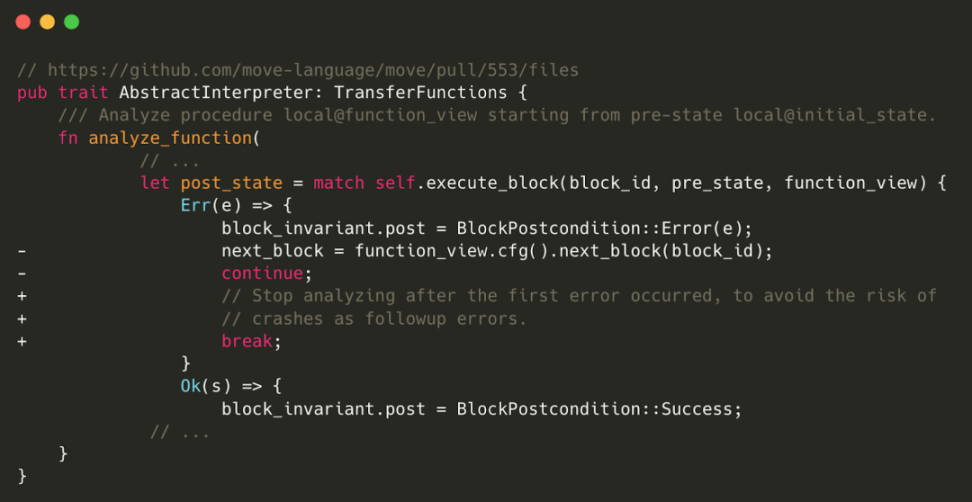Click the AbstractInterpreter trait name

point(221,93)
